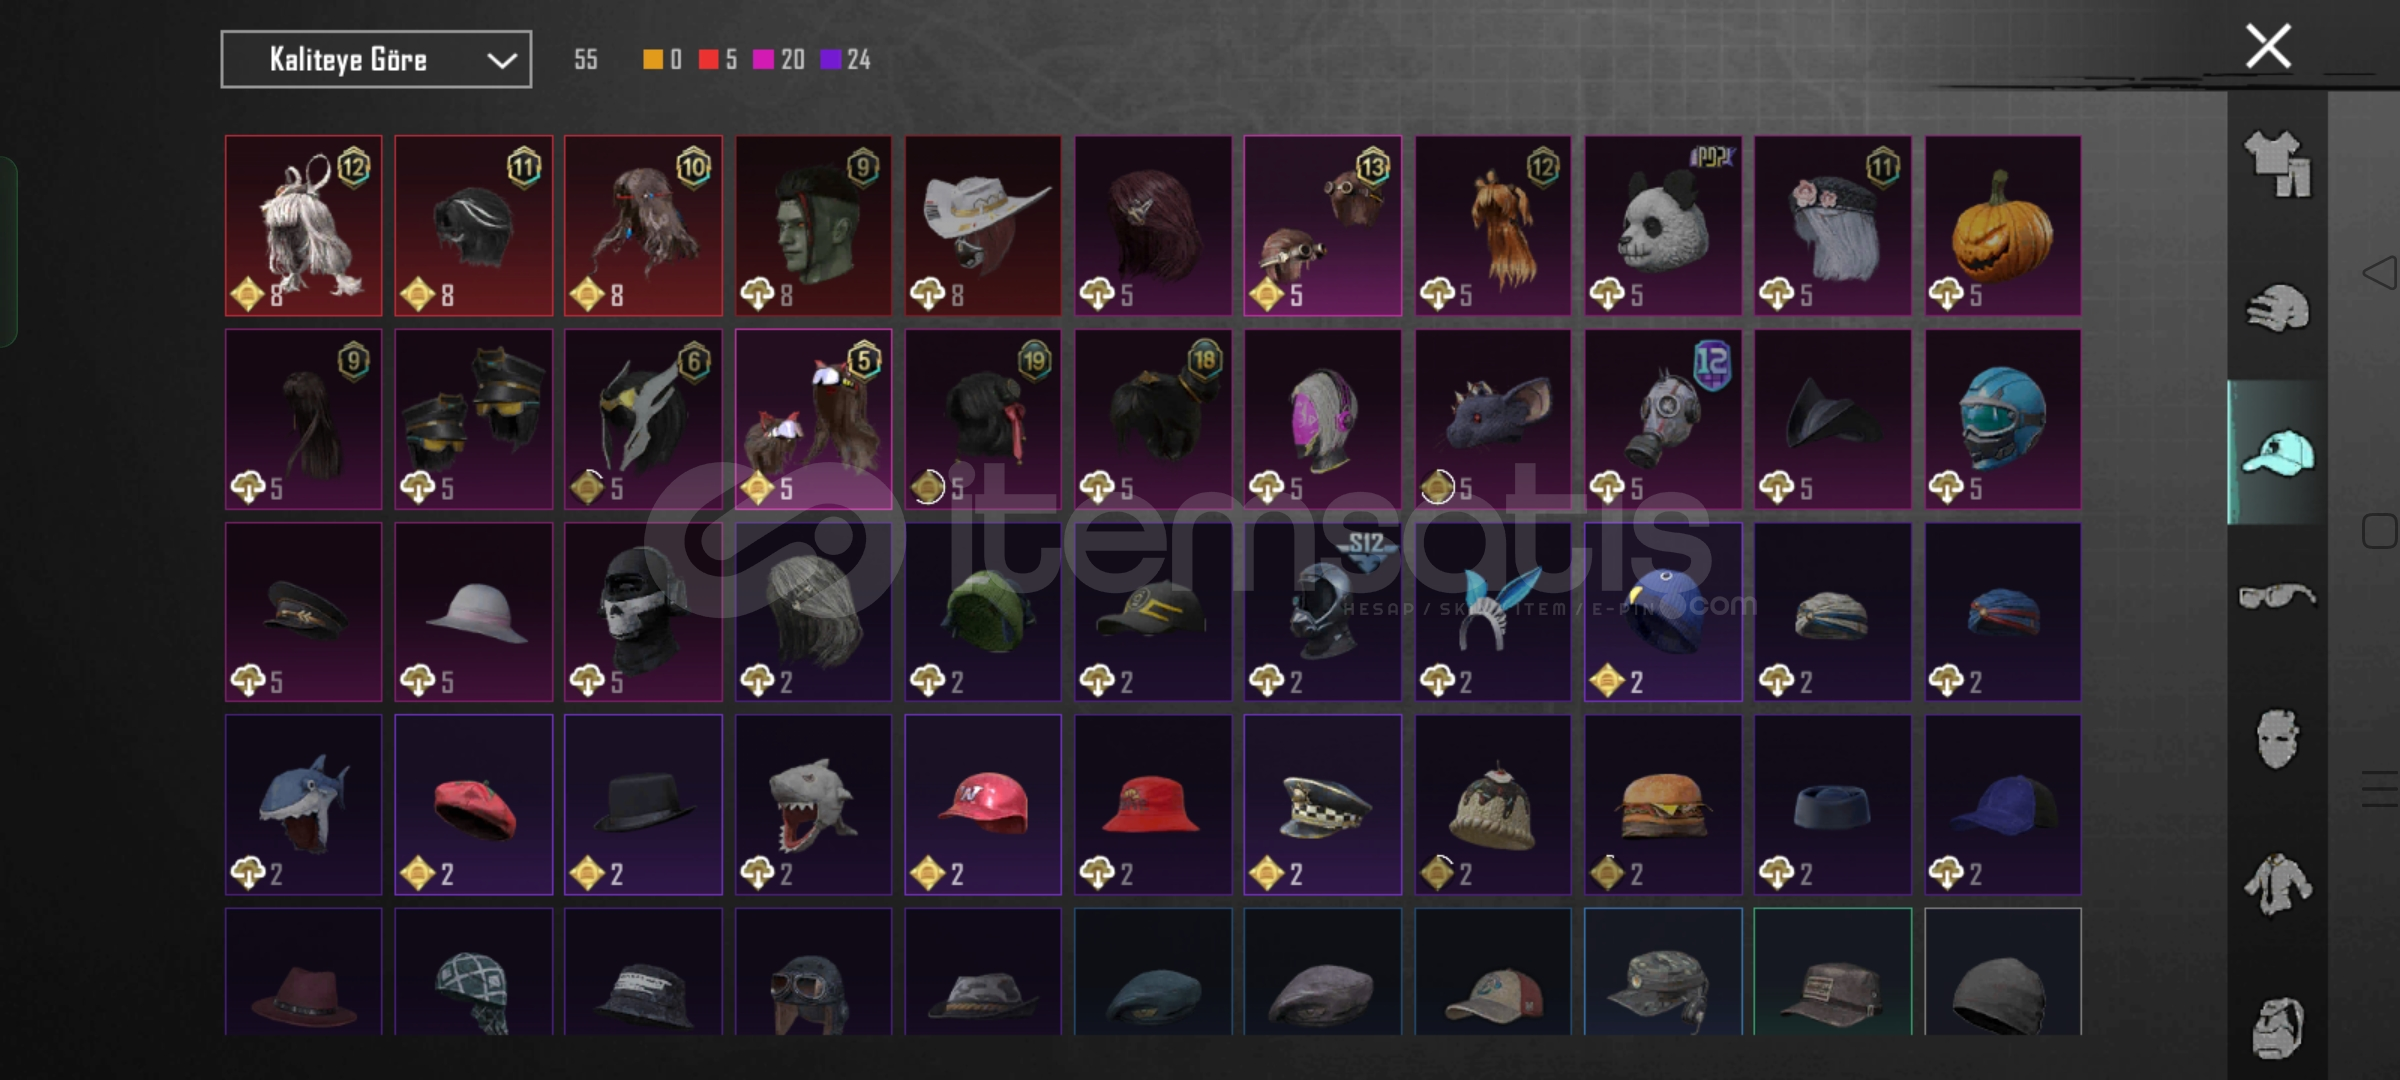
Task: Select the S12 helmet item
Action: (x=1322, y=611)
